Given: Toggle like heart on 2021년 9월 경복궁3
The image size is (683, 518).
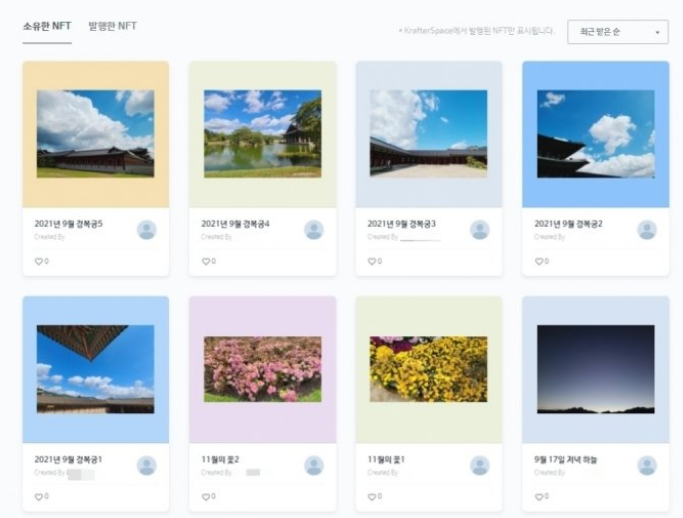Looking at the screenshot, I should [x=372, y=261].
